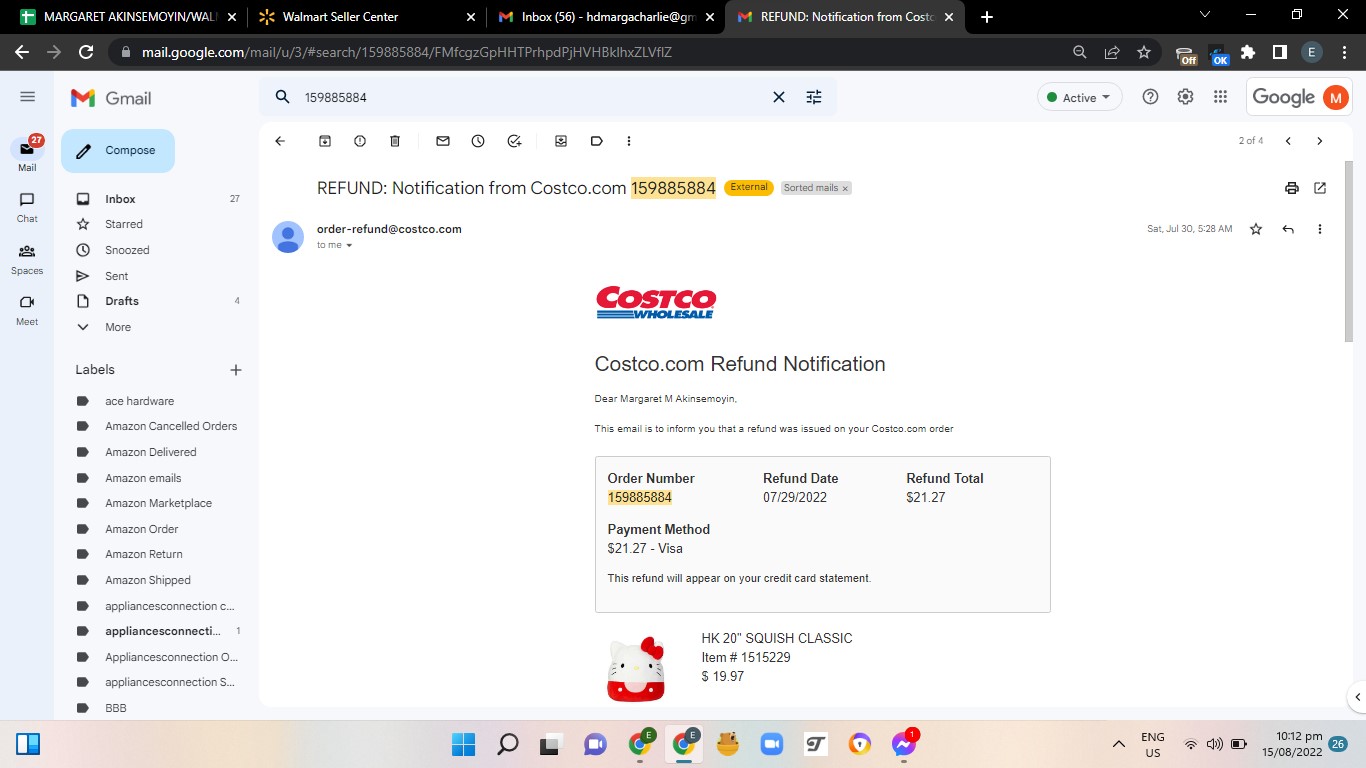Expand the More folders list
1366x768 pixels.
[118, 327]
